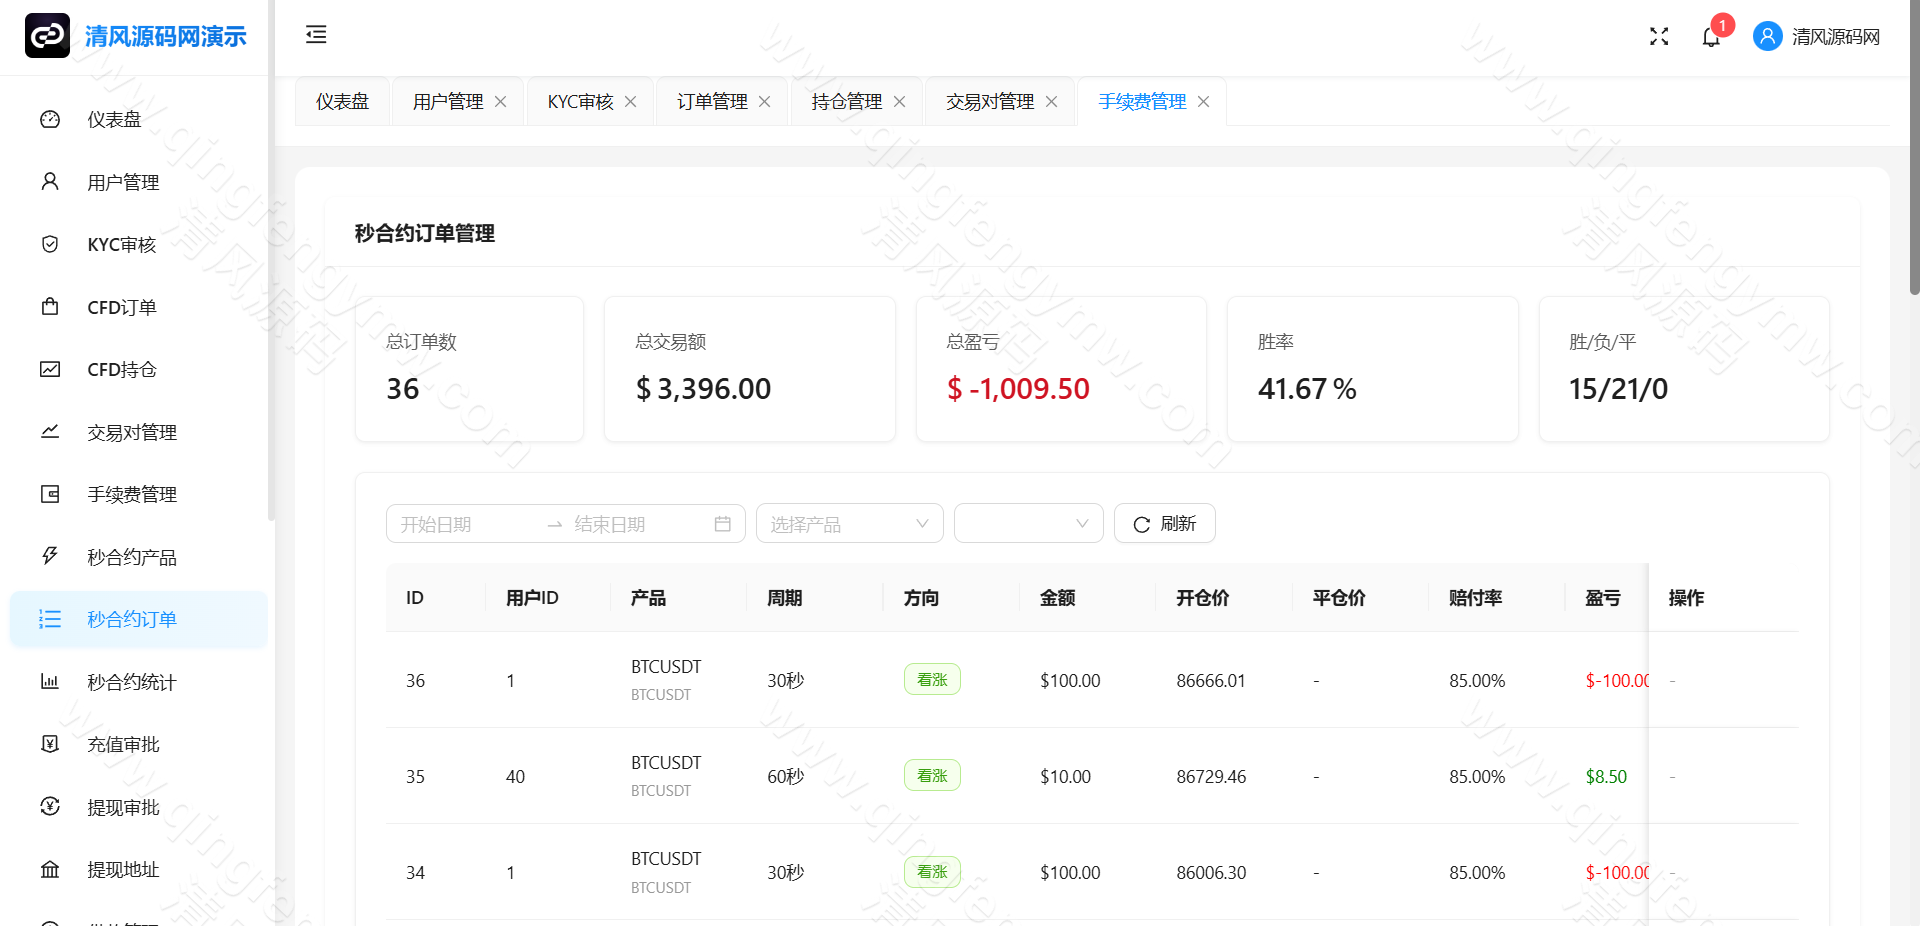Image resolution: width=1920 pixels, height=926 pixels.
Task: Close the 手续费管理 tab
Action: click(x=1203, y=101)
